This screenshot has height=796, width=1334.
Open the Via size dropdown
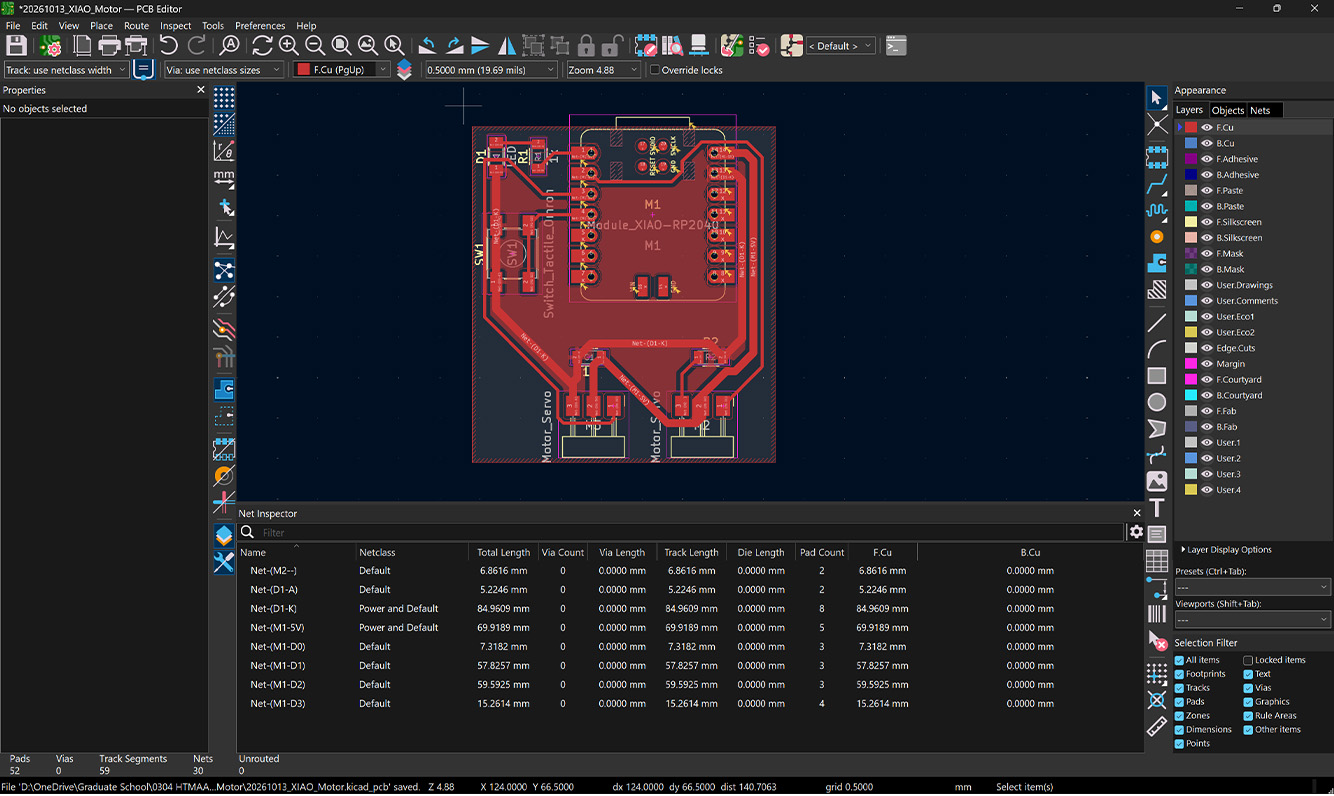click(222, 70)
